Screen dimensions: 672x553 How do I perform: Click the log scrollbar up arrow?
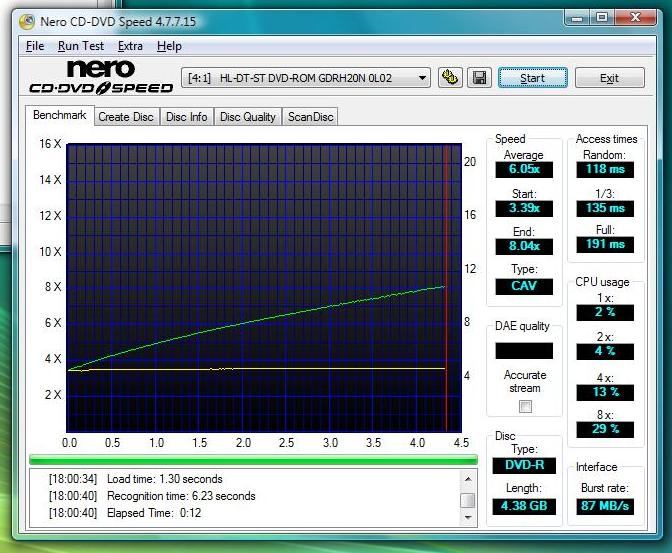[x=468, y=479]
